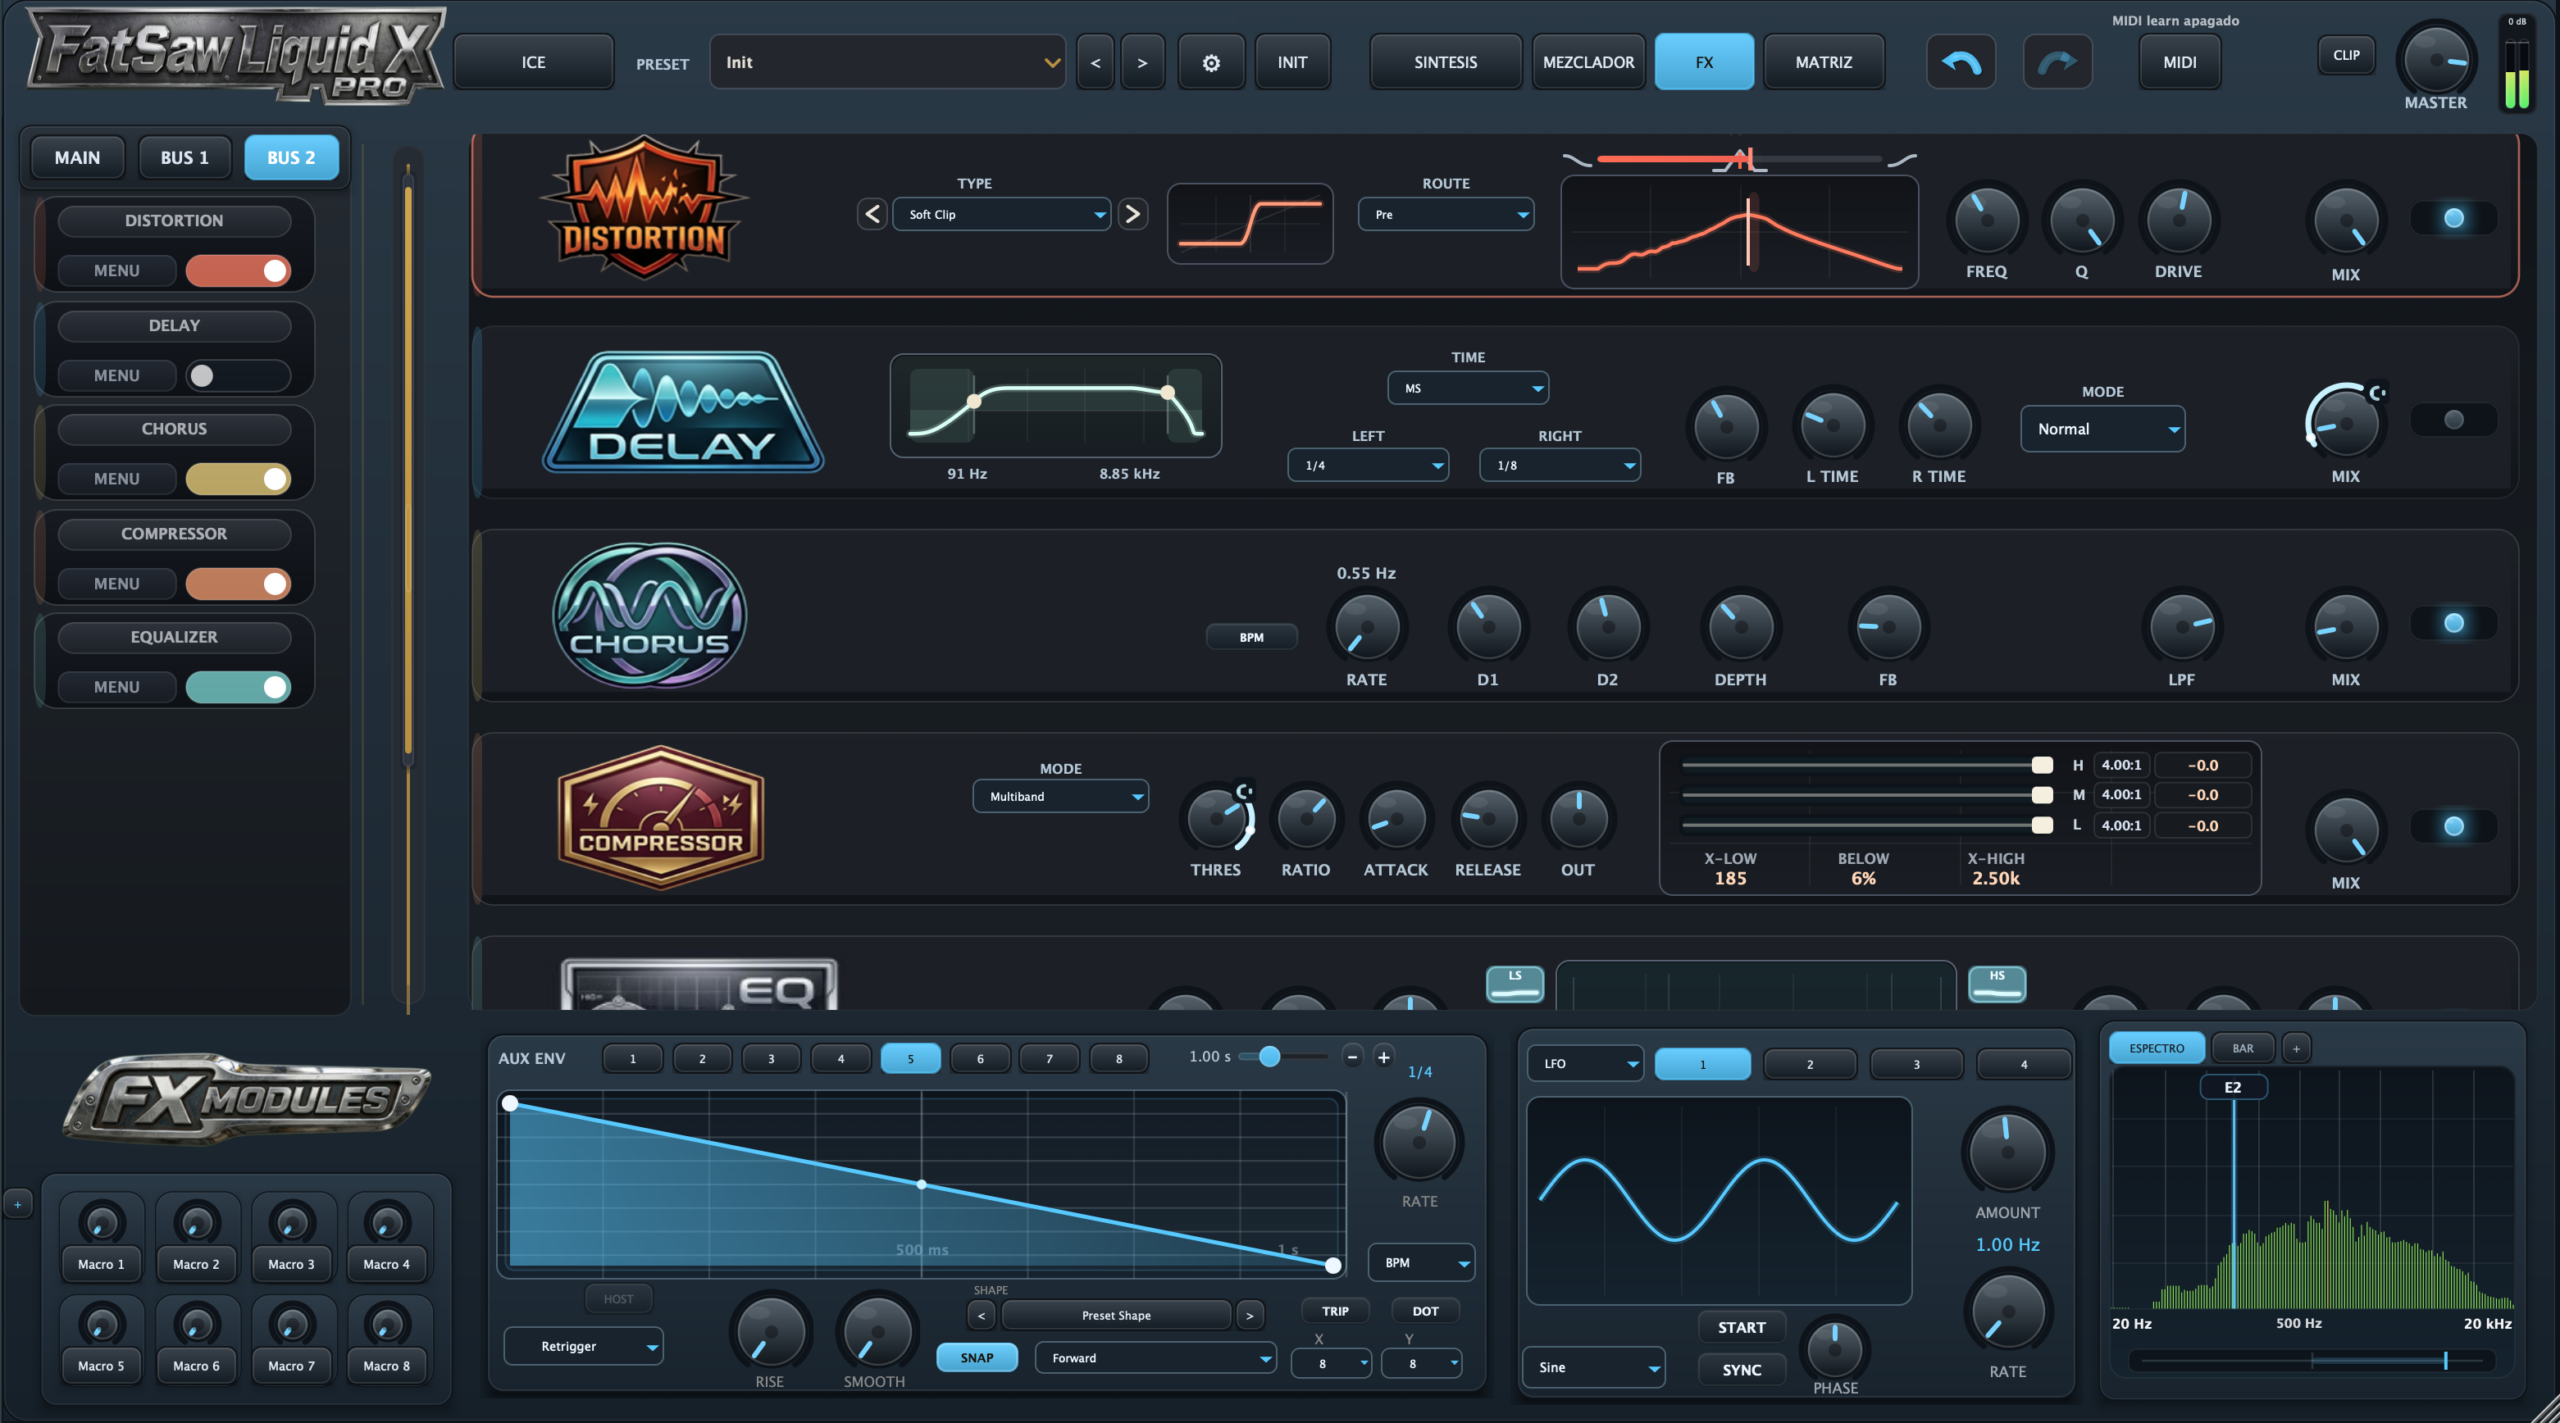Enable Delay switch in sidebar
This screenshot has width=2560, height=1423.
[238, 375]
